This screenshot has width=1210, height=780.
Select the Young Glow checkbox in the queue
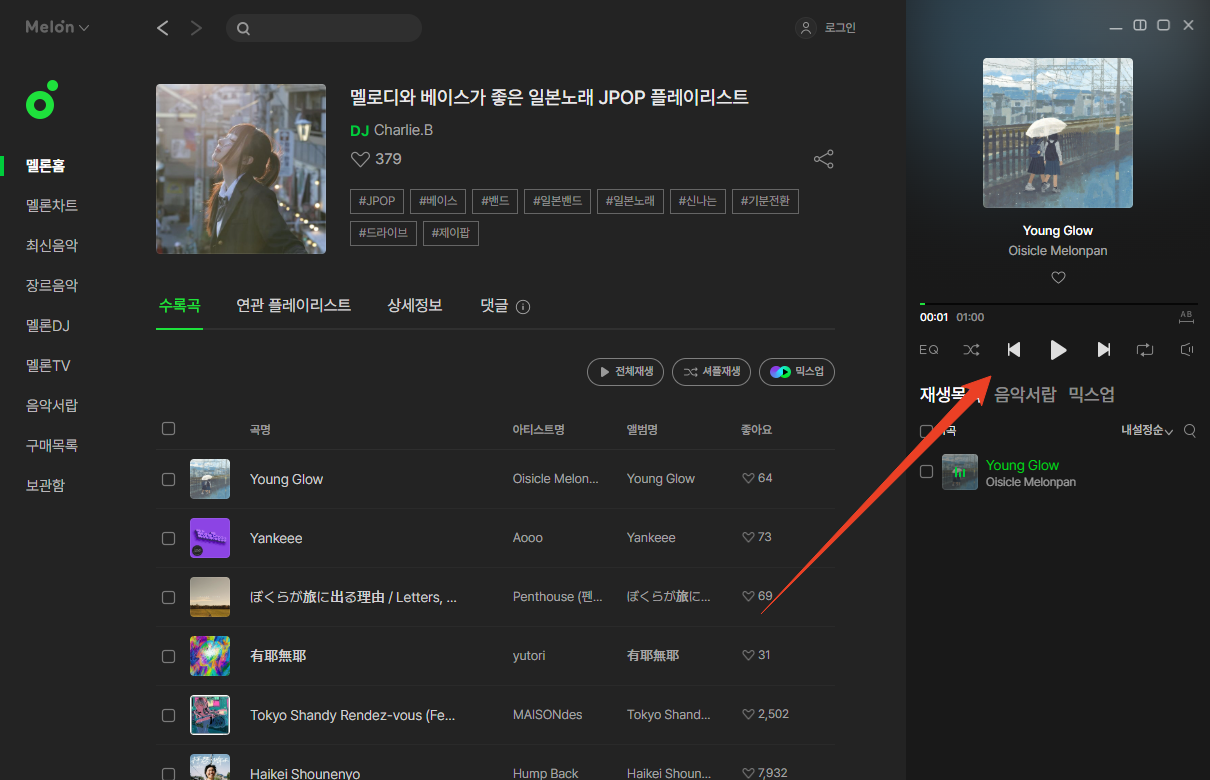coord(926,472)
